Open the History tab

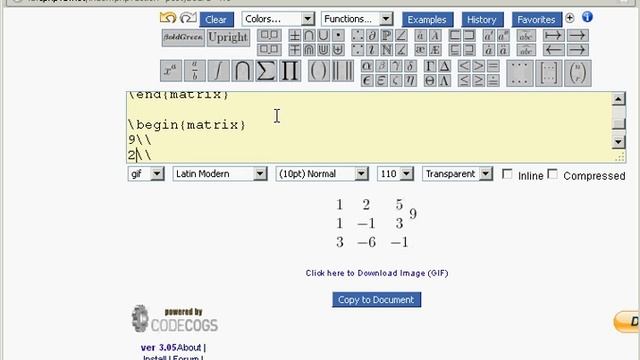(482, 20)
